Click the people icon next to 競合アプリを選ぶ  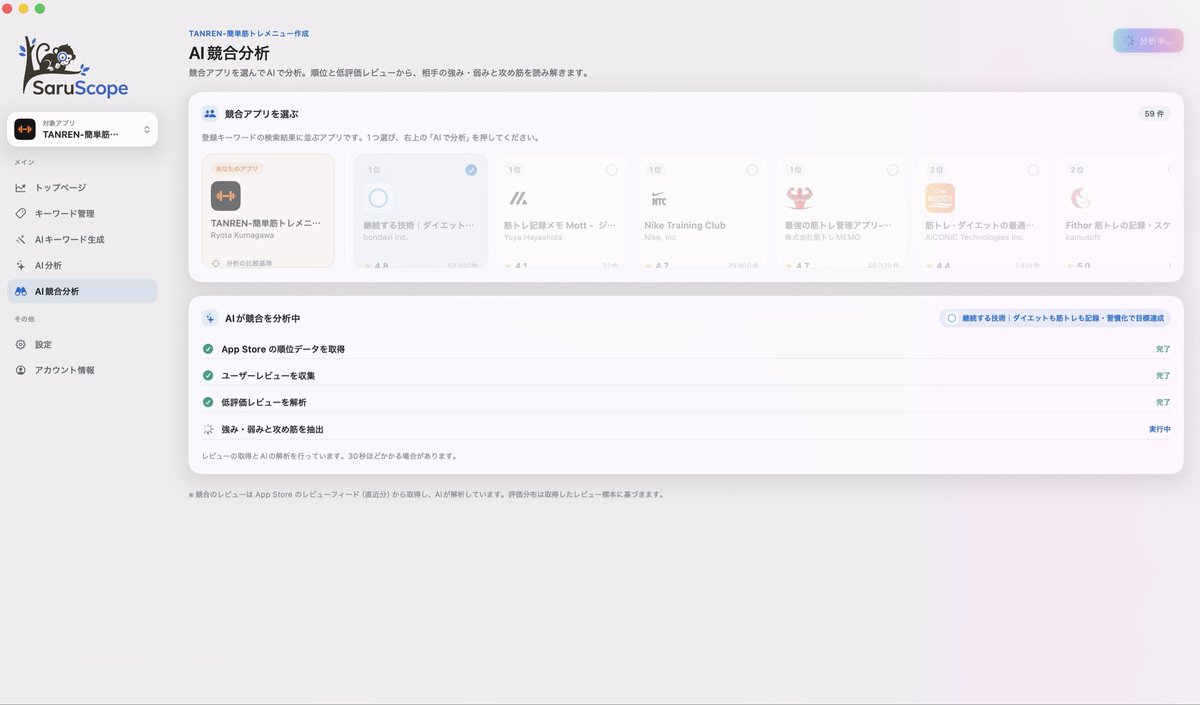coord(210,114)
